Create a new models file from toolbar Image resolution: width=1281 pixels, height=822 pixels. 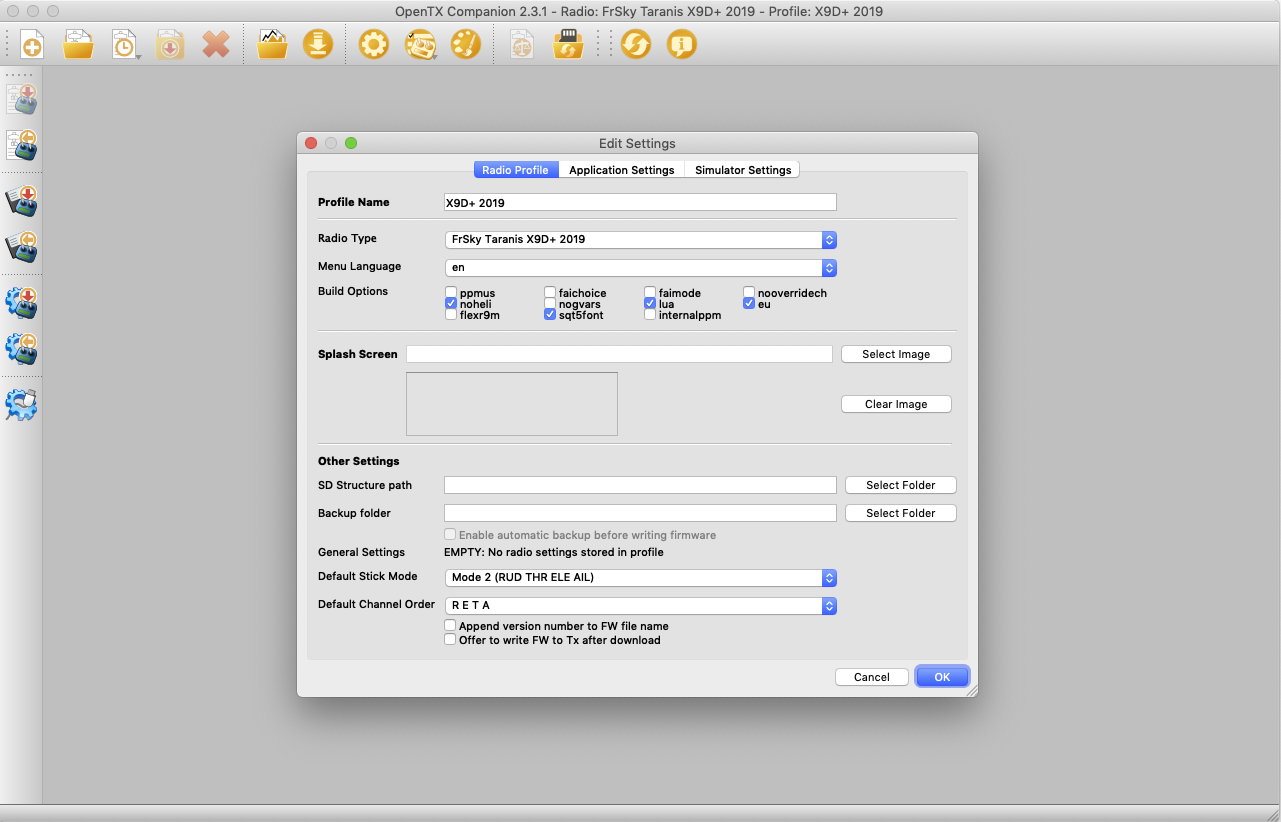point(33,45)
